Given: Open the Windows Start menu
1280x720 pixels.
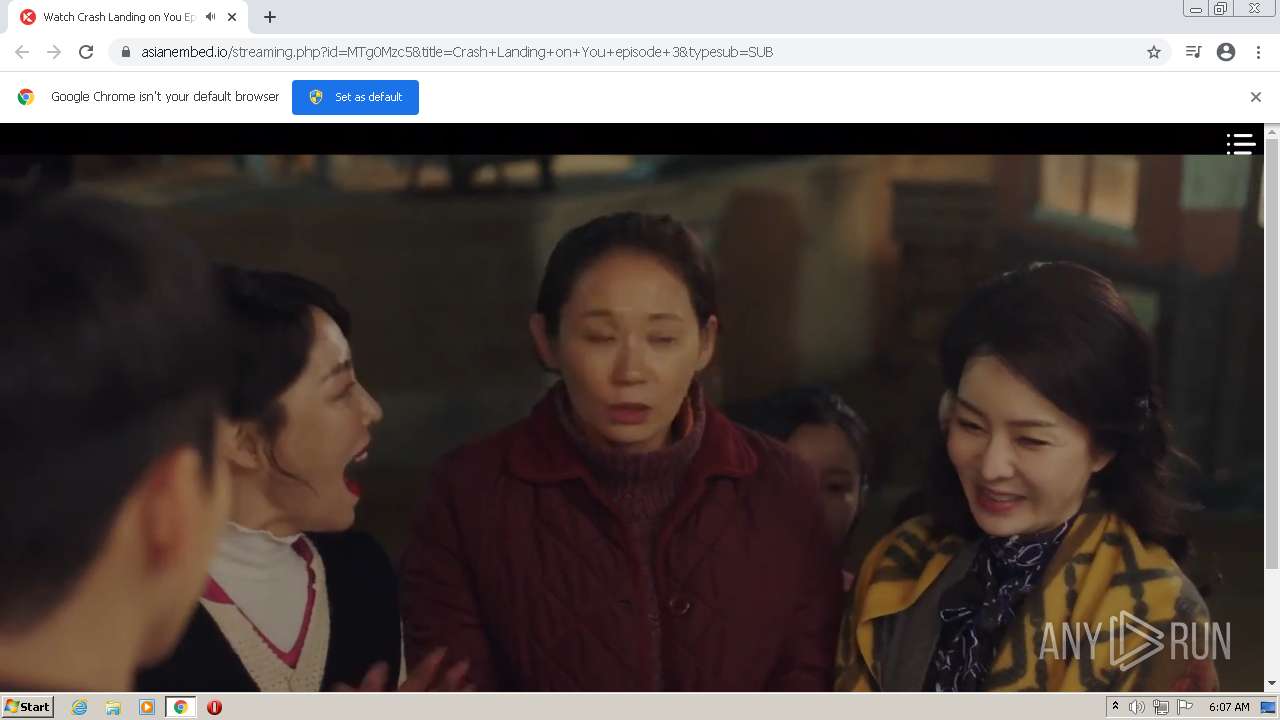Looking at the screenshot, I should click(x=28, y=706).
